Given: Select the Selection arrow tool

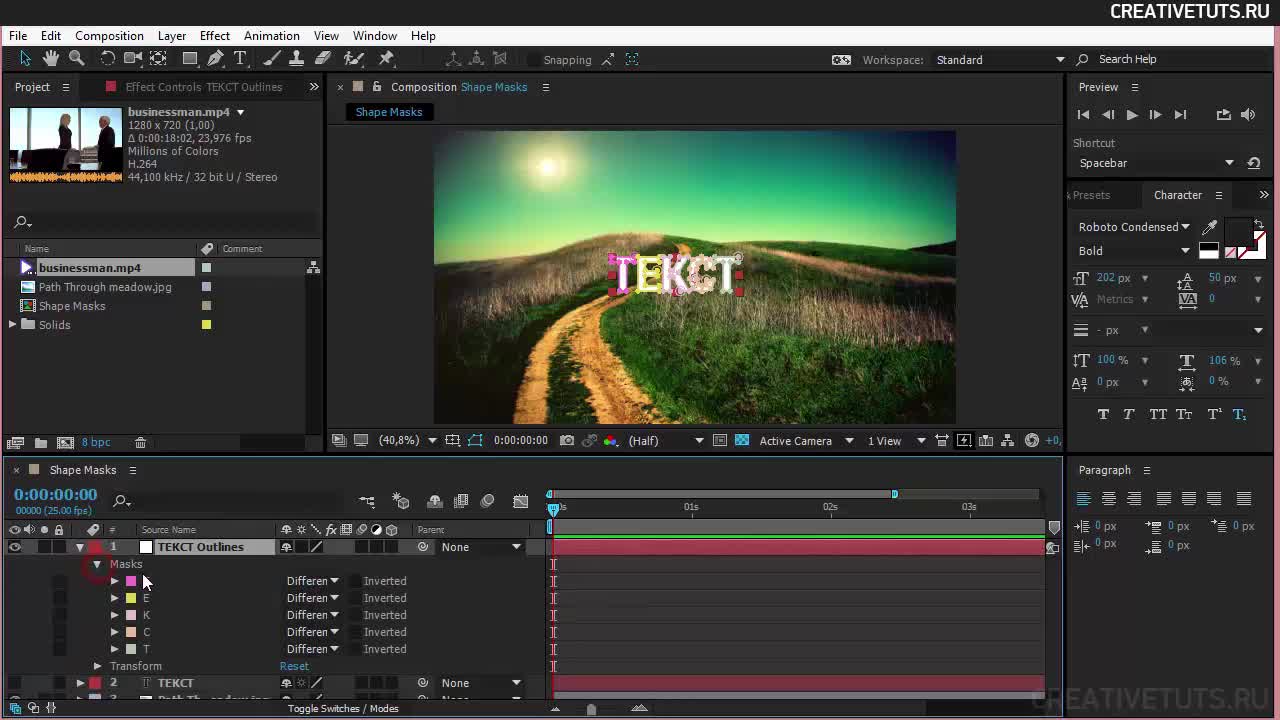Looking at the screenshot, I should (25, 59).
